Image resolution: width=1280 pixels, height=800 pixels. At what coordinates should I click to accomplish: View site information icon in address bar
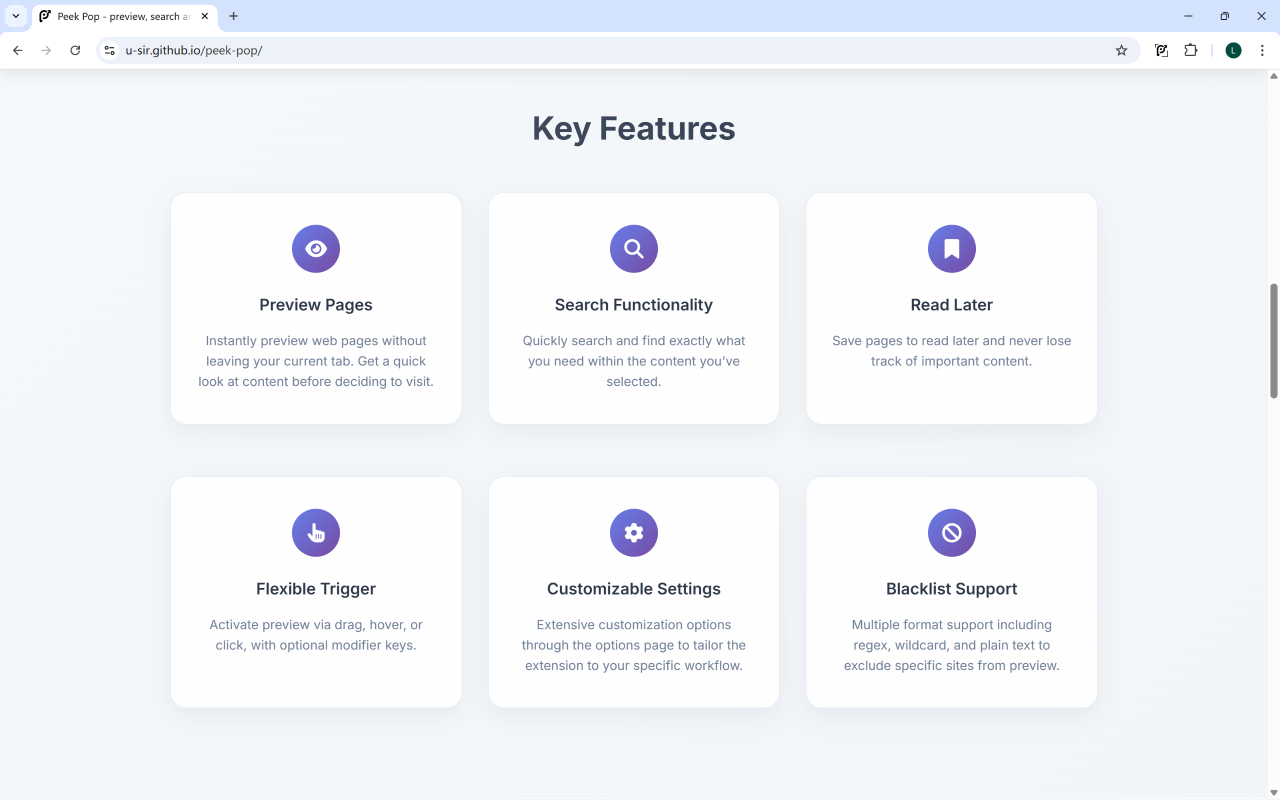[x=110, y=50]
